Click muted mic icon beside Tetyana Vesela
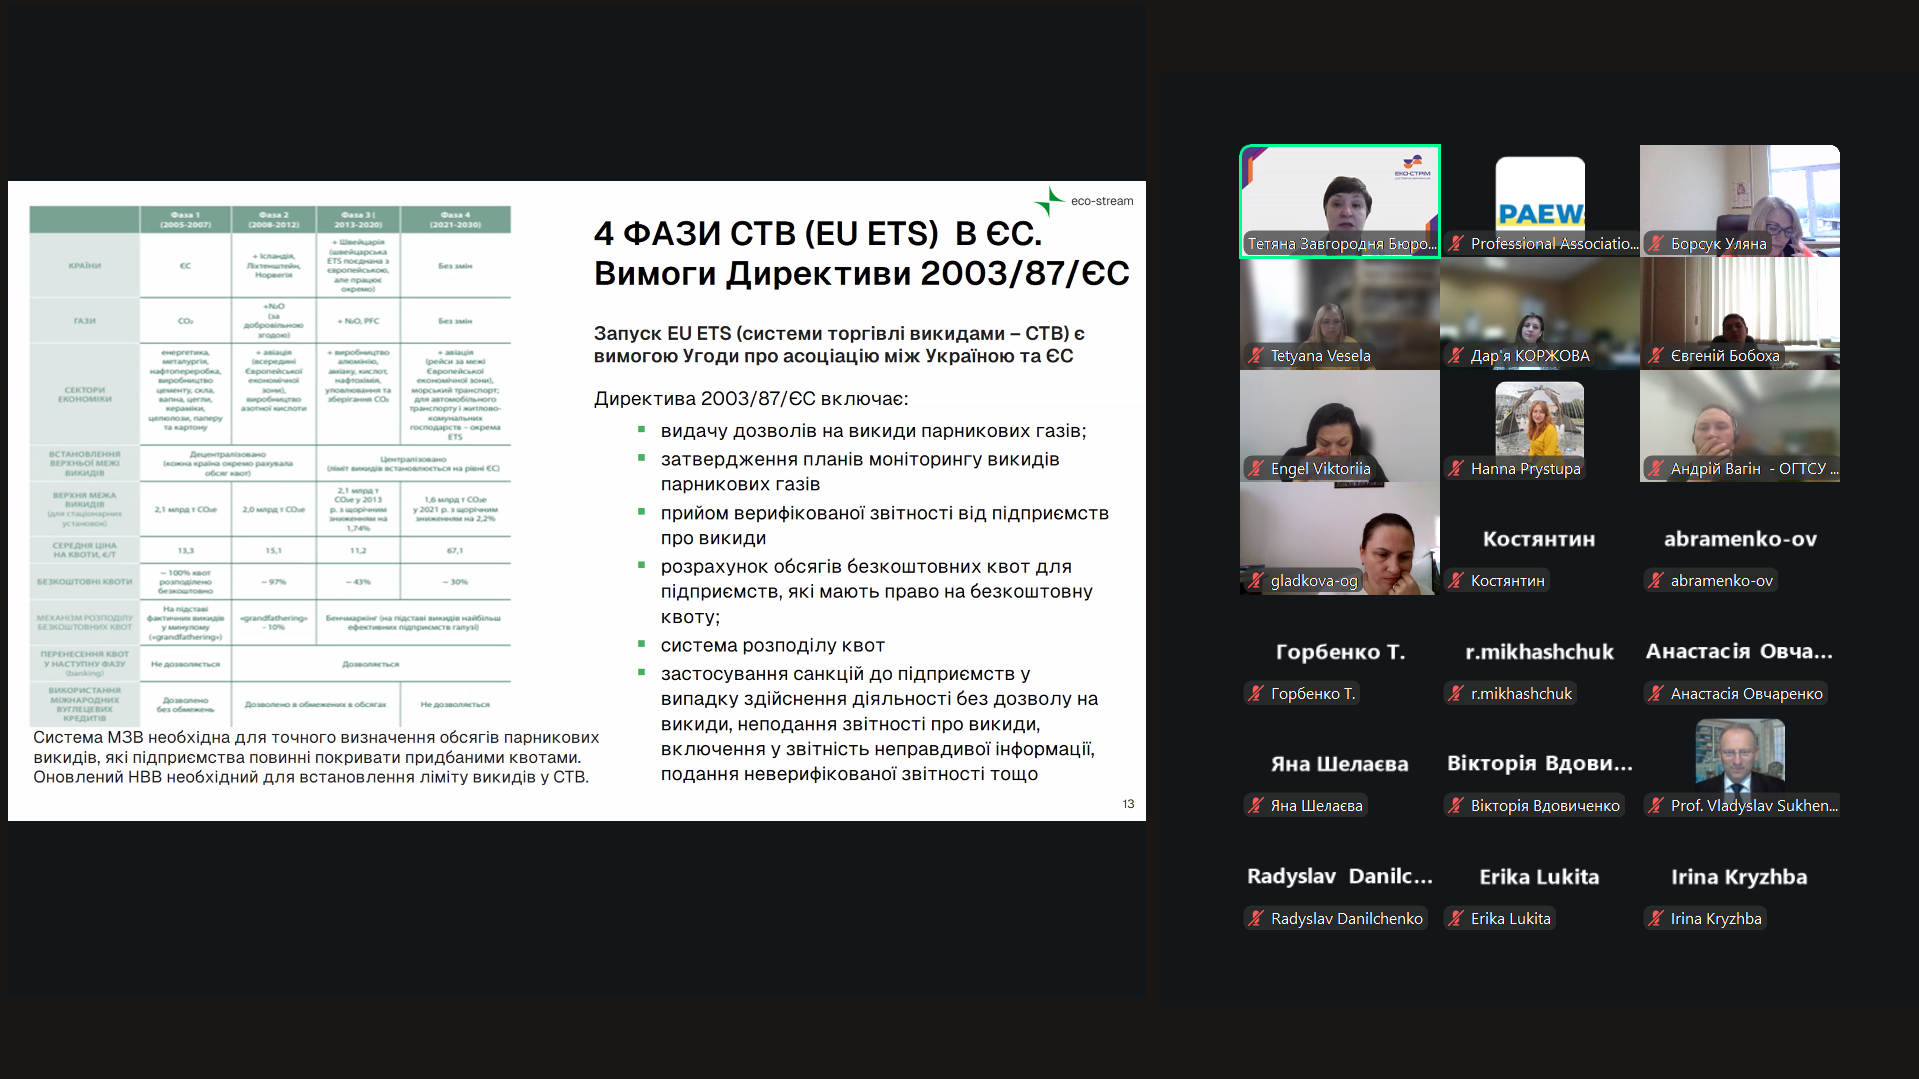The image size is (1919, 1079). point(1256,356)
